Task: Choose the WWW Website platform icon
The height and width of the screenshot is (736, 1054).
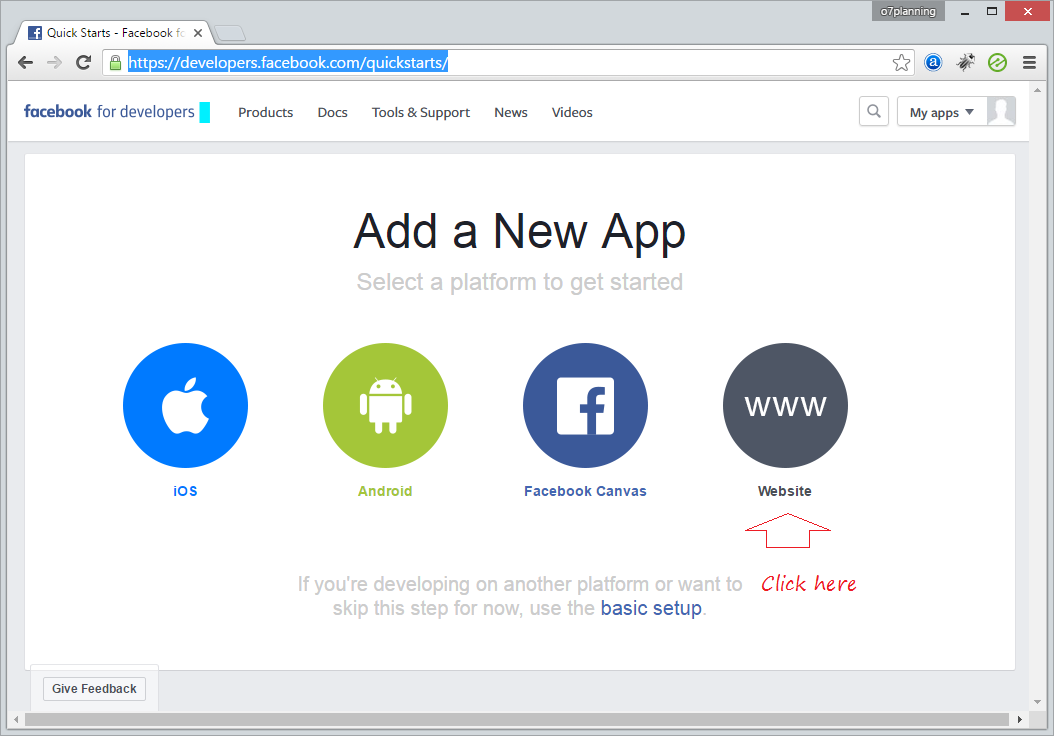Action: 785,405
